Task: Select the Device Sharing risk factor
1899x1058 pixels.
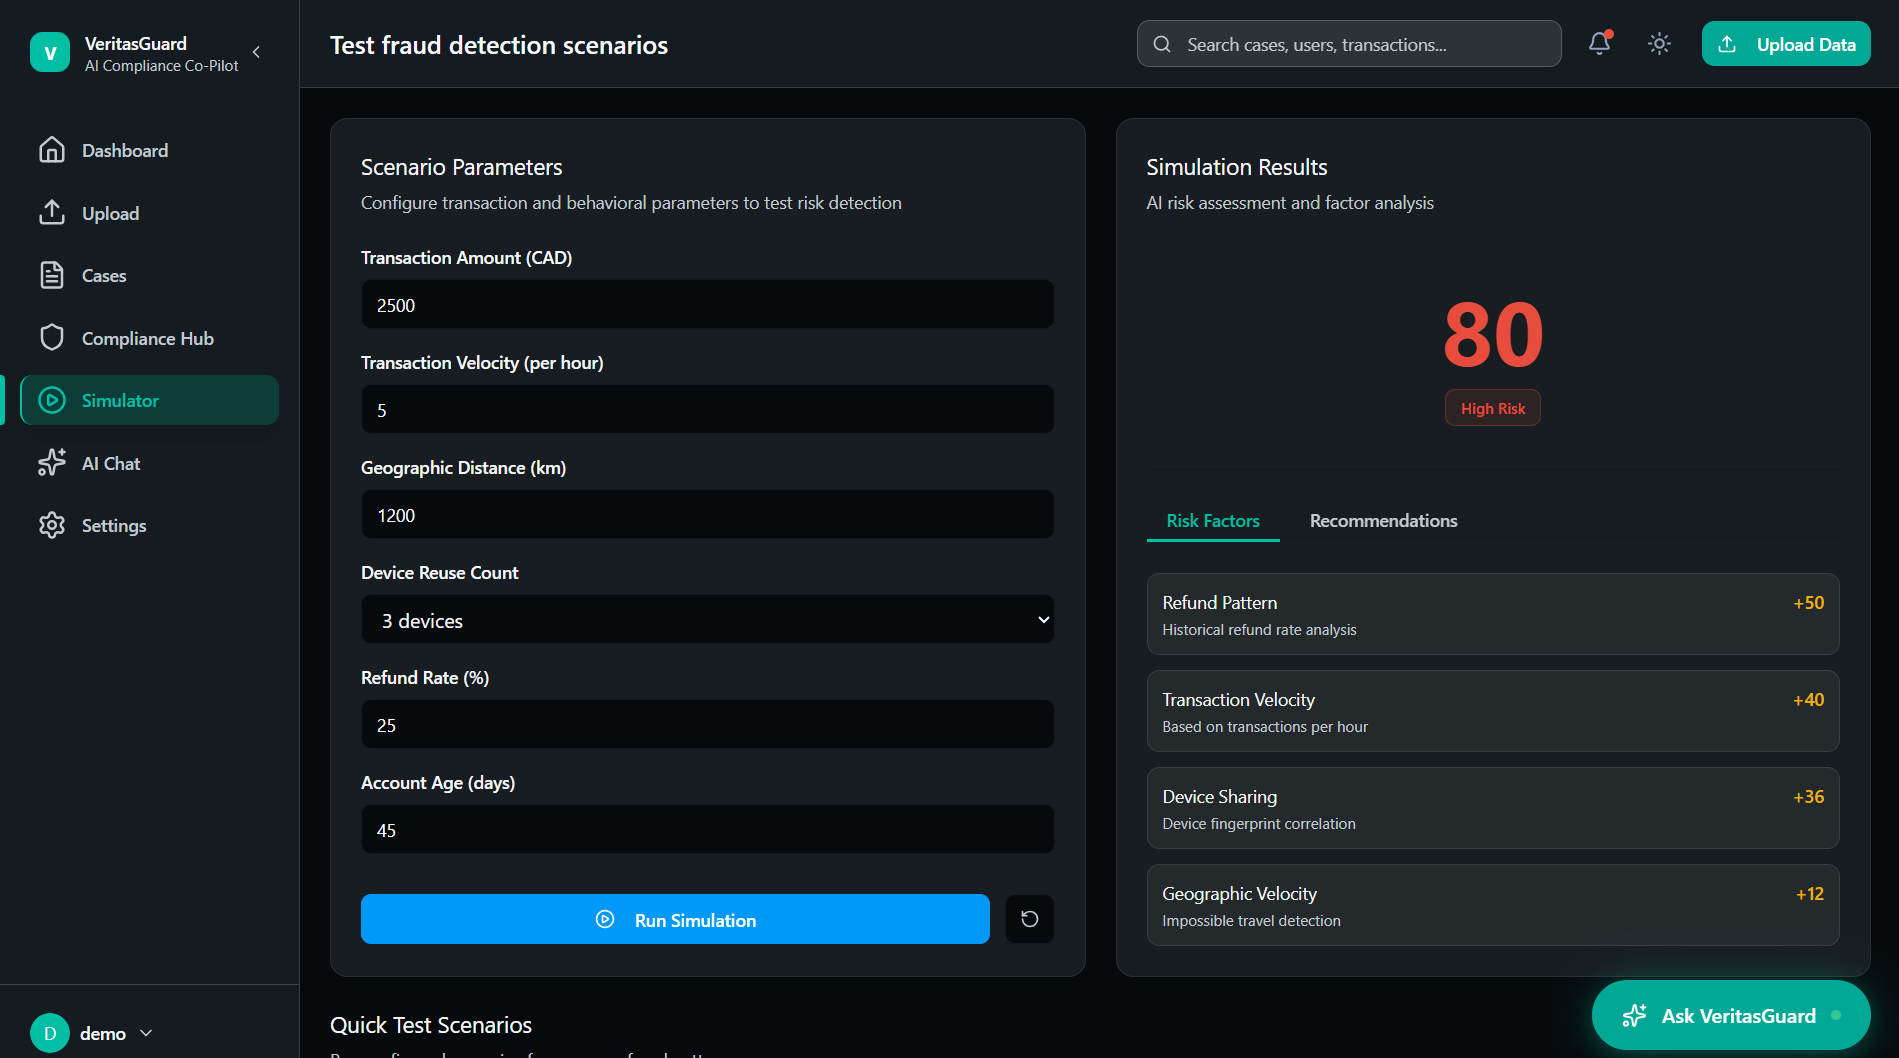Action: point(1493,808)
